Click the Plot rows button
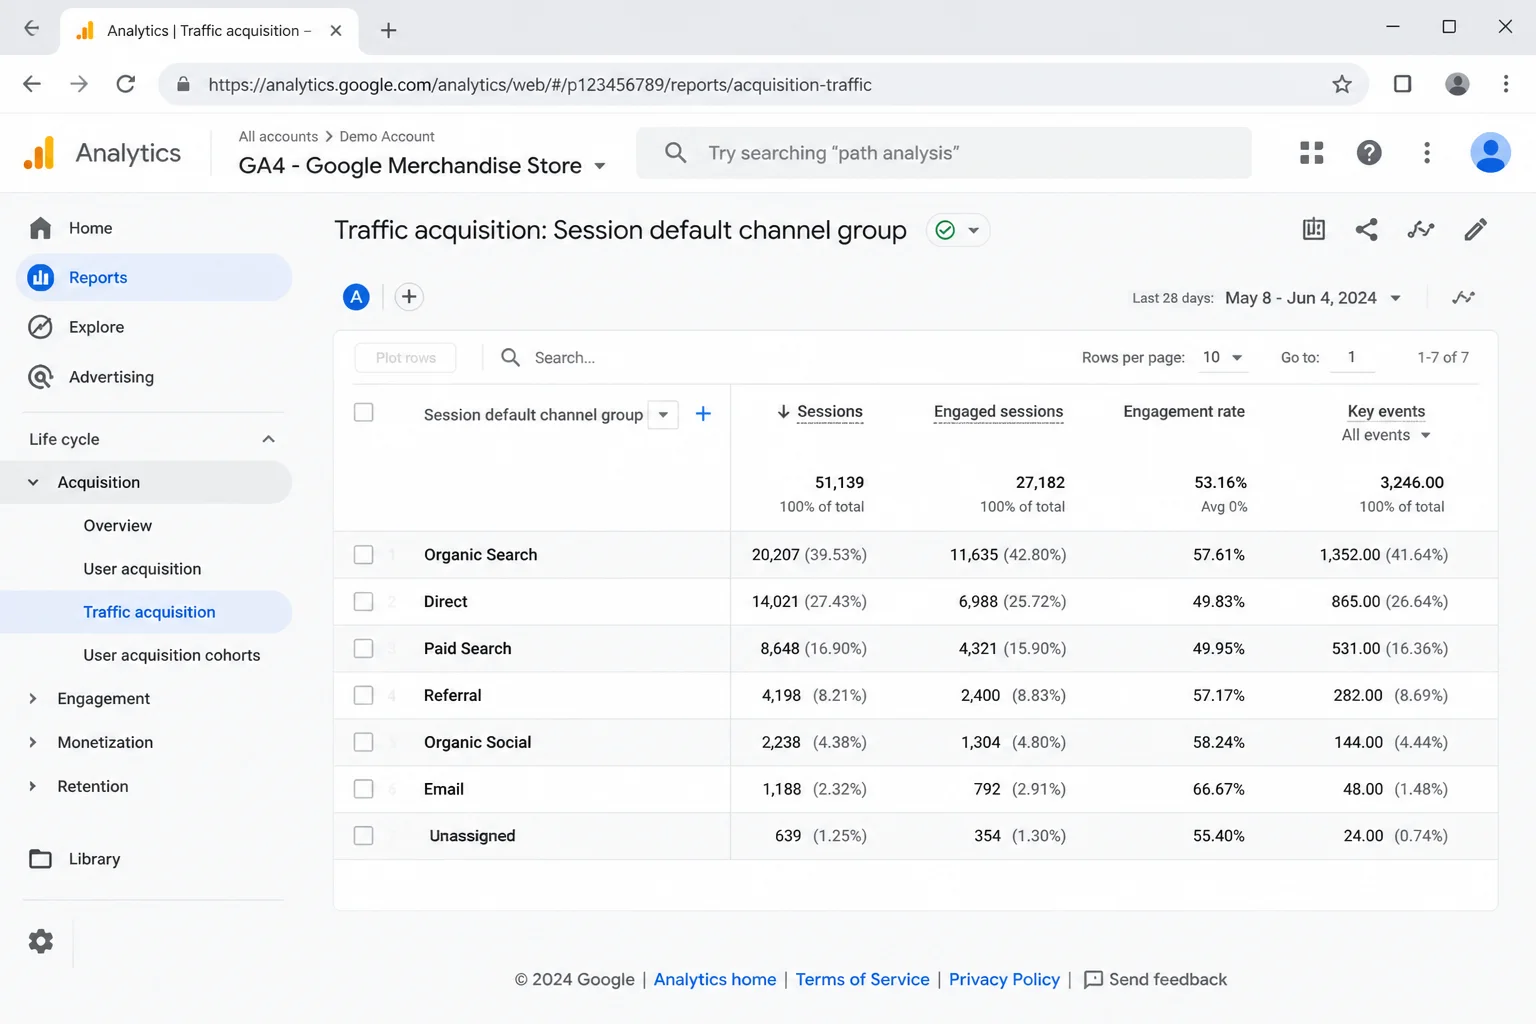The image size is (1536, 1024). tap(406, 358)
